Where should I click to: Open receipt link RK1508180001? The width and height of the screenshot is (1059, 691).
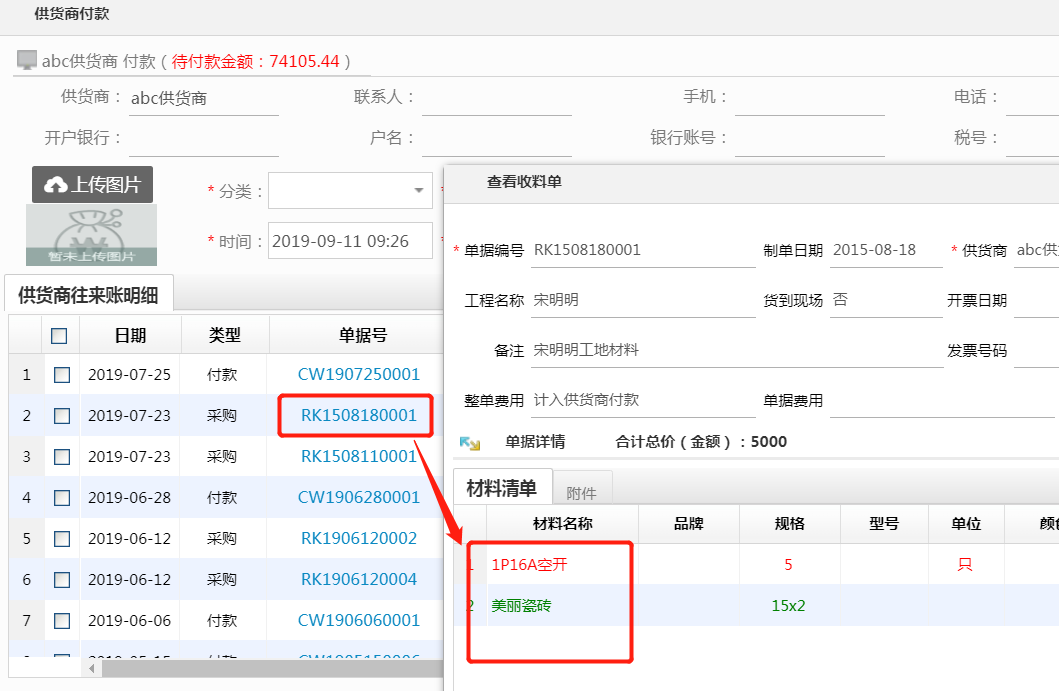coord(359,416)
